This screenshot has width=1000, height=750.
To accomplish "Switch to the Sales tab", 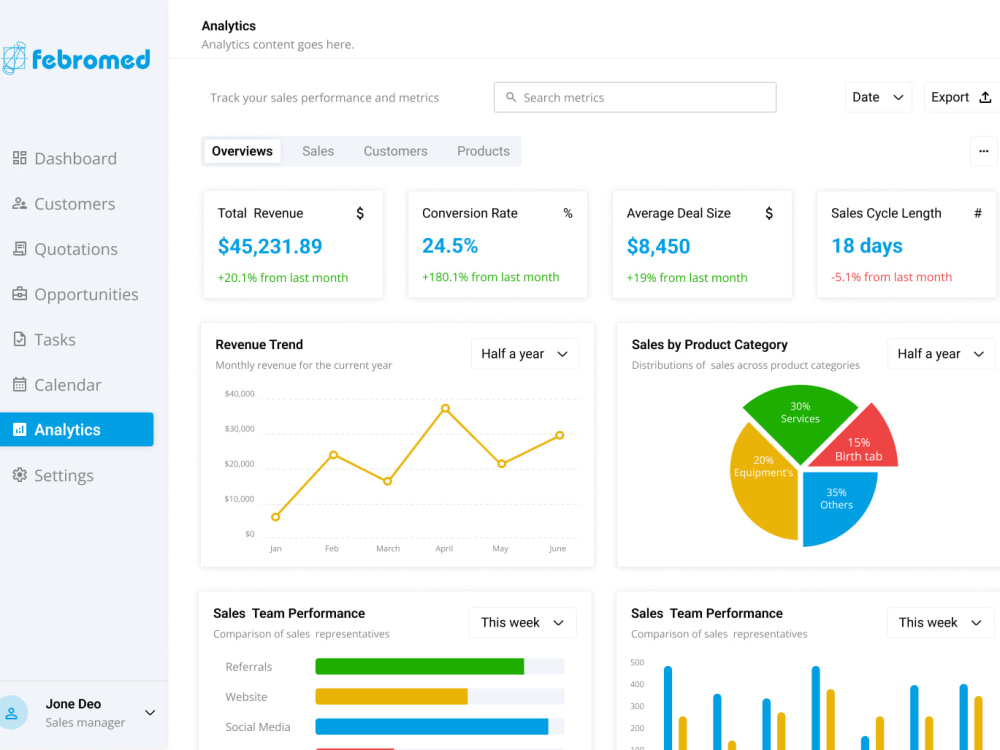I will click(318, 151).
